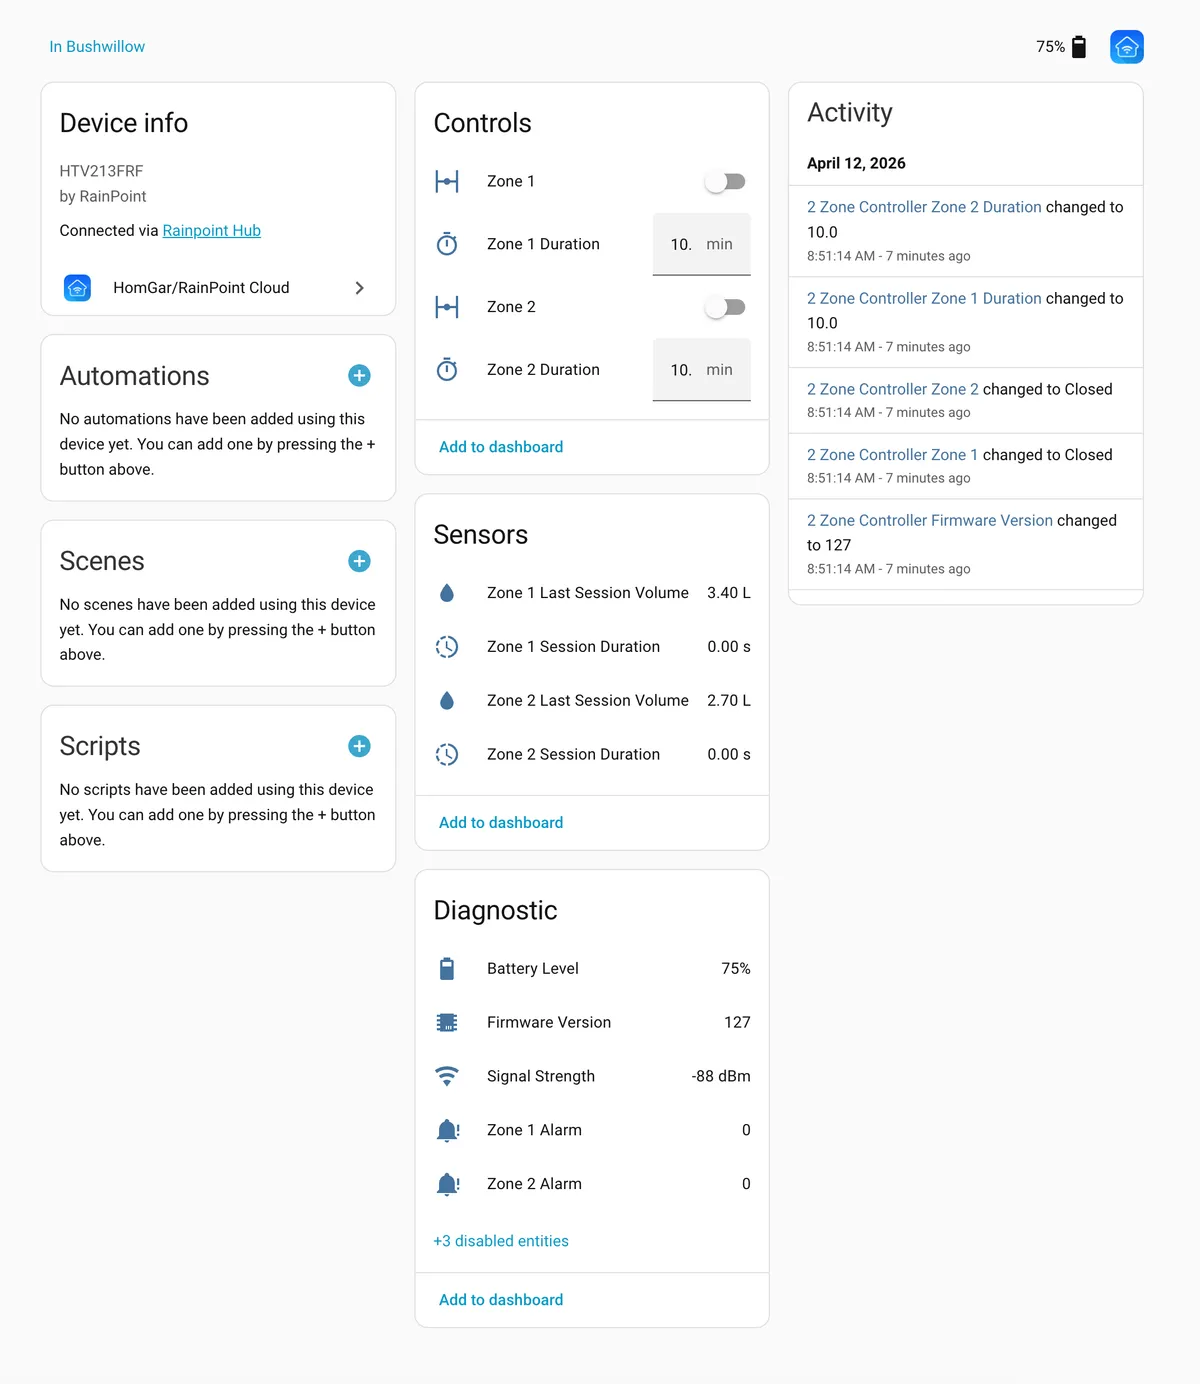Click the Firmware Version chip icon

tap(447, 1023)
